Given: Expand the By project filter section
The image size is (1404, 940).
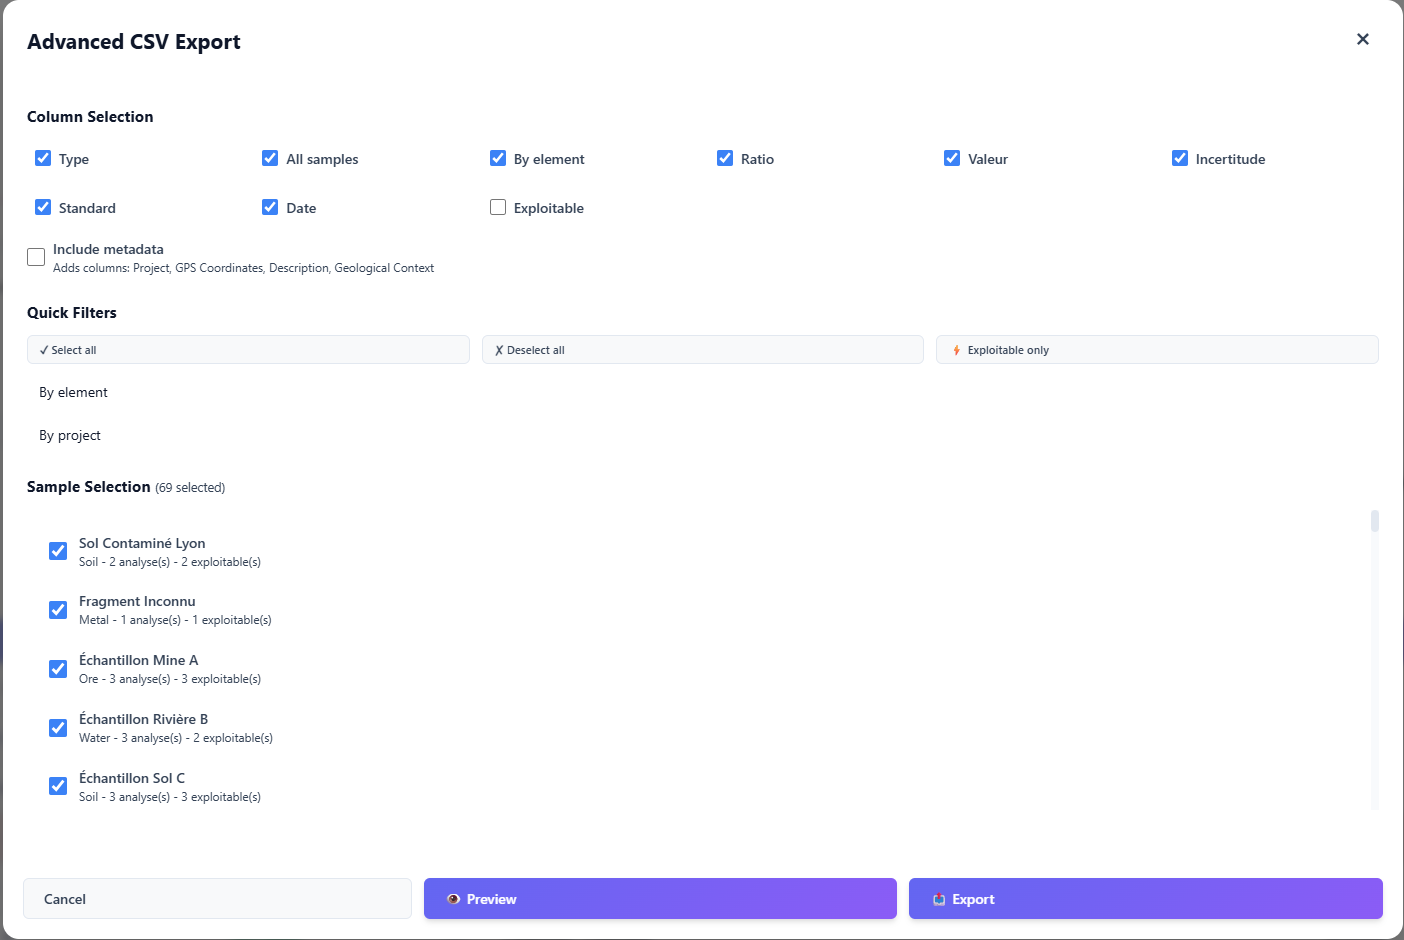Looking at the screenshot, I should coord(69,435).
